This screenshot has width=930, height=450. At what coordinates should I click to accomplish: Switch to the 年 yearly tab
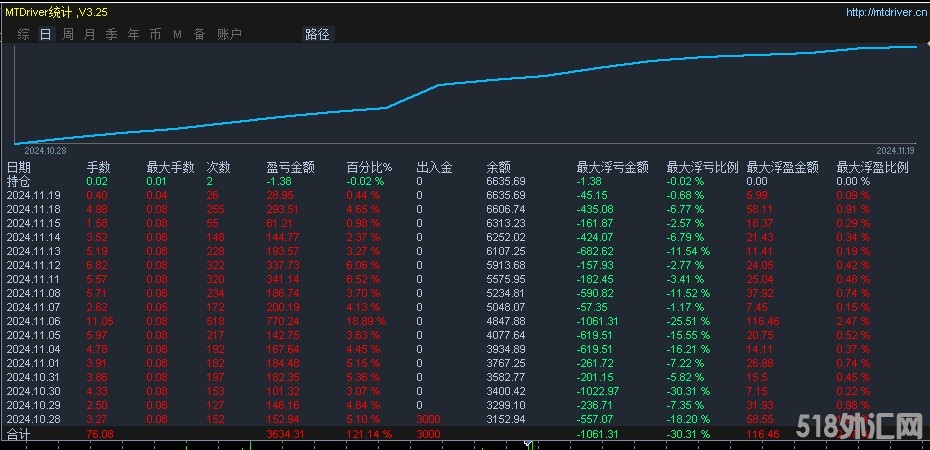[x=133, y=34]
